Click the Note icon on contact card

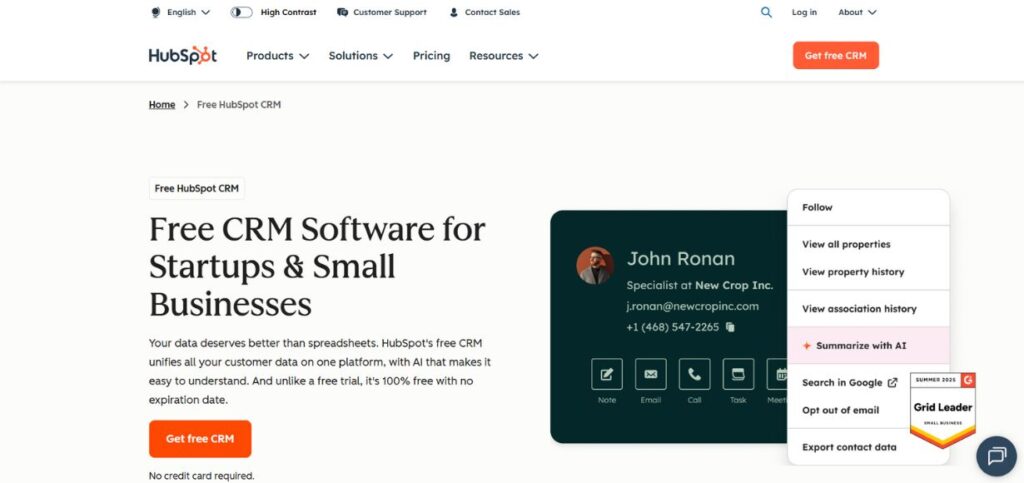click(607, 374)
